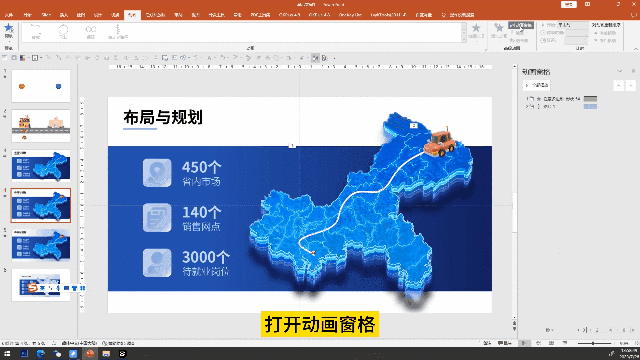The image size is (640, 360).
Task: Click the gray timing bar of first animation
Action: pyautogui.click(x=590, y=99)
